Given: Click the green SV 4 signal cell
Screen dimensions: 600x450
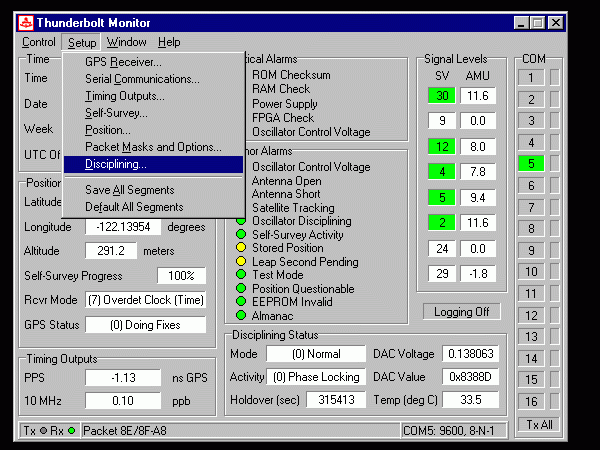Looking at the screenshot, I should pos(442,171).
